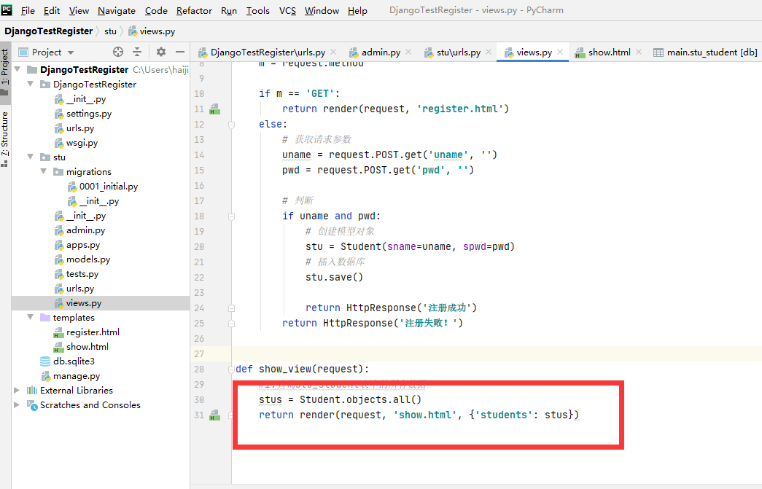The width and height of the screenshot is (762, 489).
Task: Hide the Project panel with minus icon
Action: pos(180,52)
